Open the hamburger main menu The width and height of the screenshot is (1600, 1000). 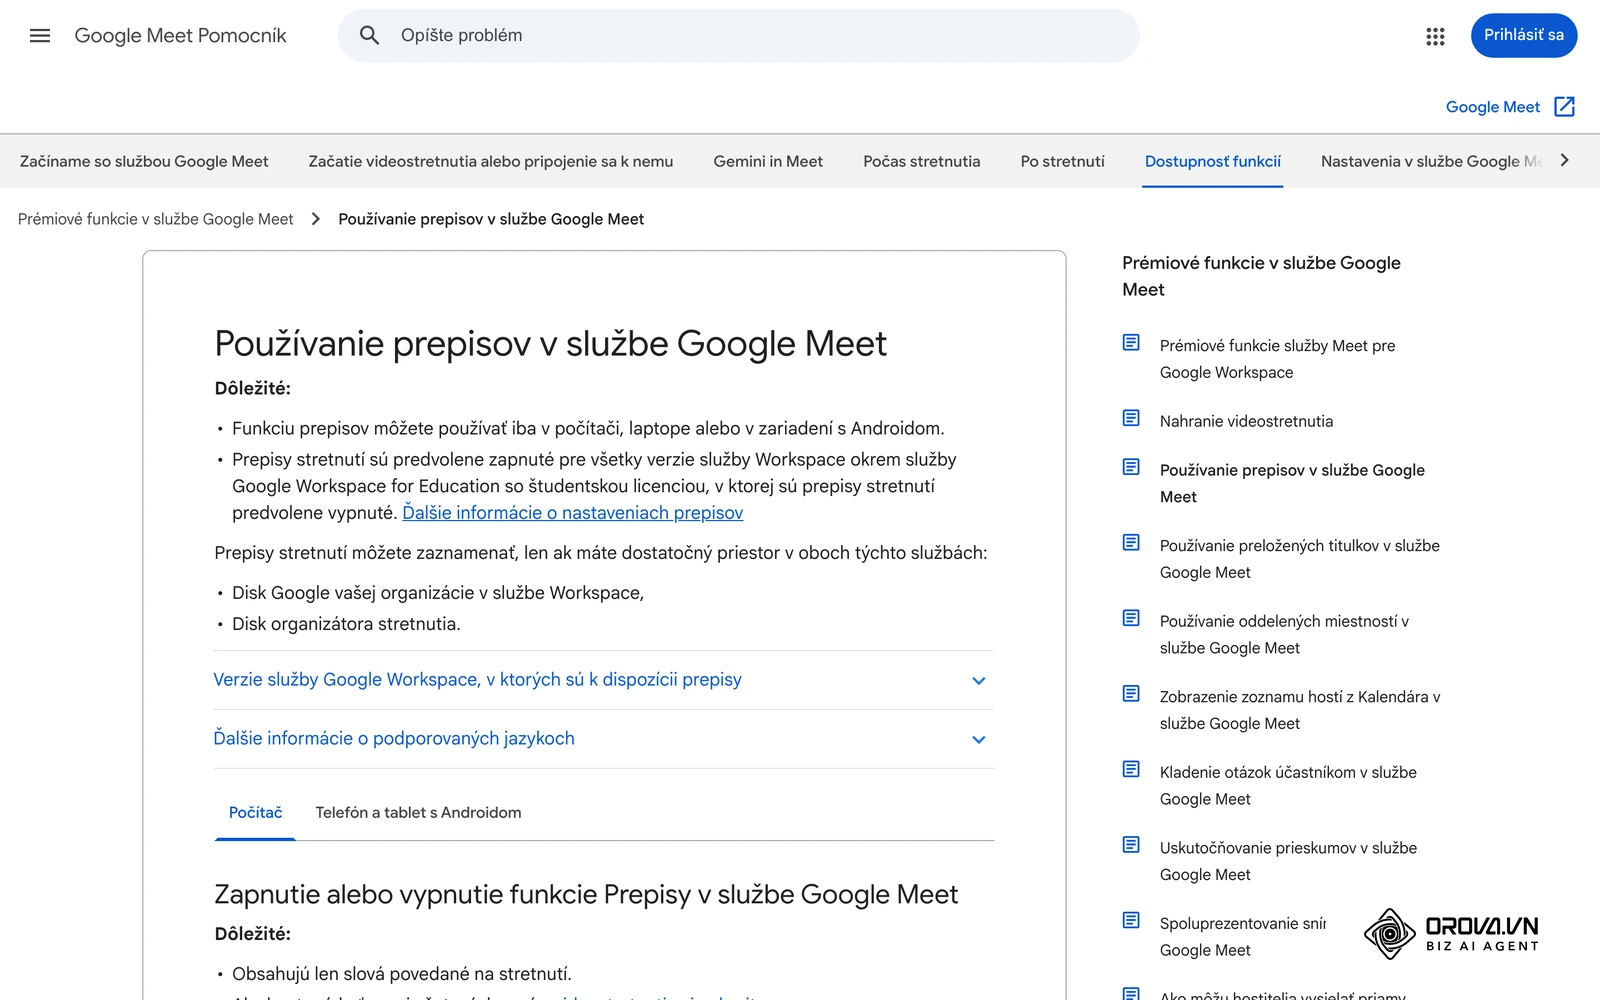40,36
